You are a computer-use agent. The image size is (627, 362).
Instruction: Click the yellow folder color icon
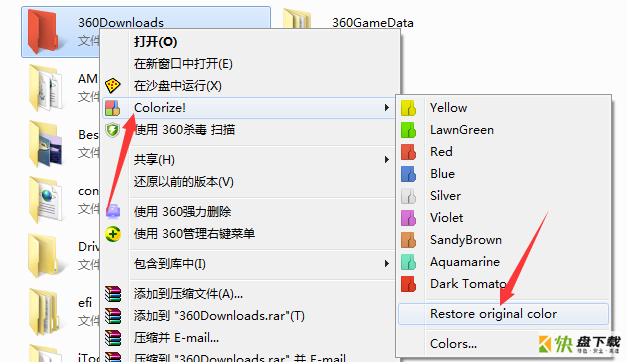click(x=409, y=108)
